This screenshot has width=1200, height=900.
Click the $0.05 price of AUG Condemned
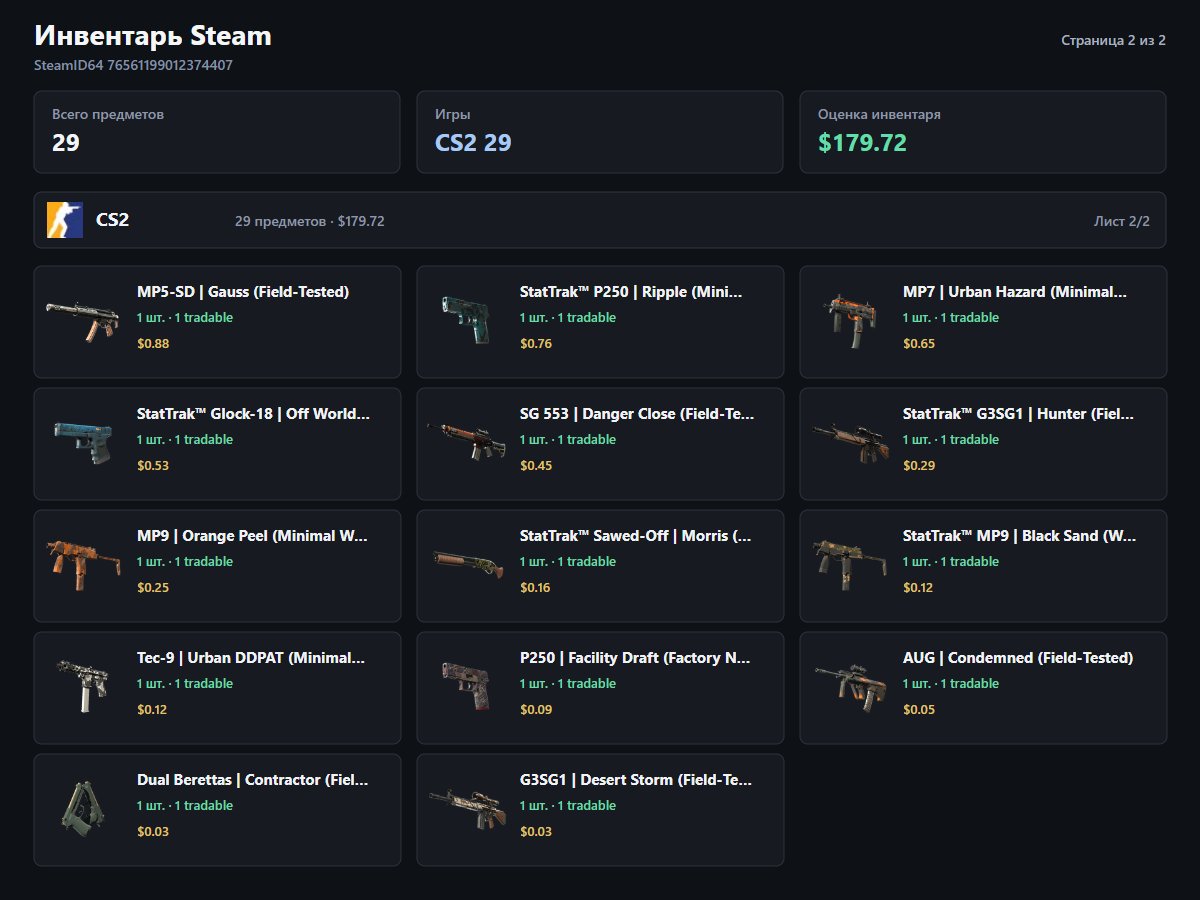pyautogui.click(x=919, y=710)
